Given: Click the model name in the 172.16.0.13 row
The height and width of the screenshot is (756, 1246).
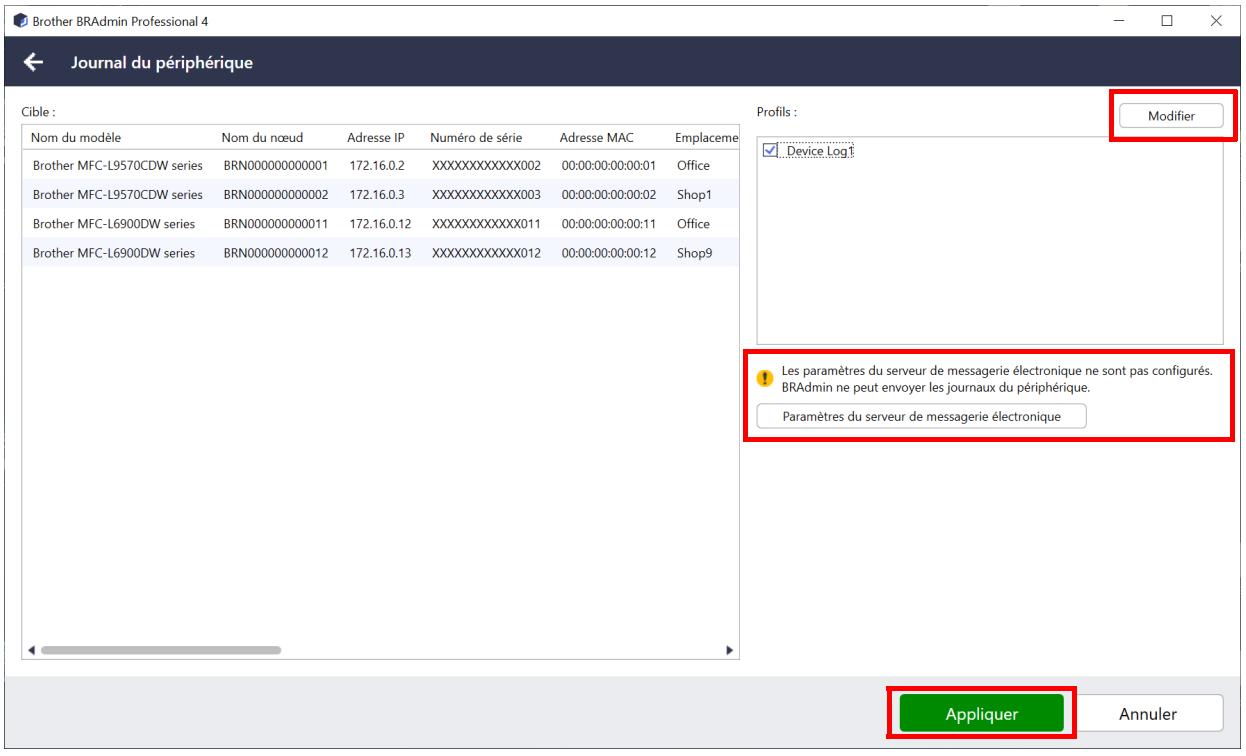Looking at the screenshot, I should [113, 253].
